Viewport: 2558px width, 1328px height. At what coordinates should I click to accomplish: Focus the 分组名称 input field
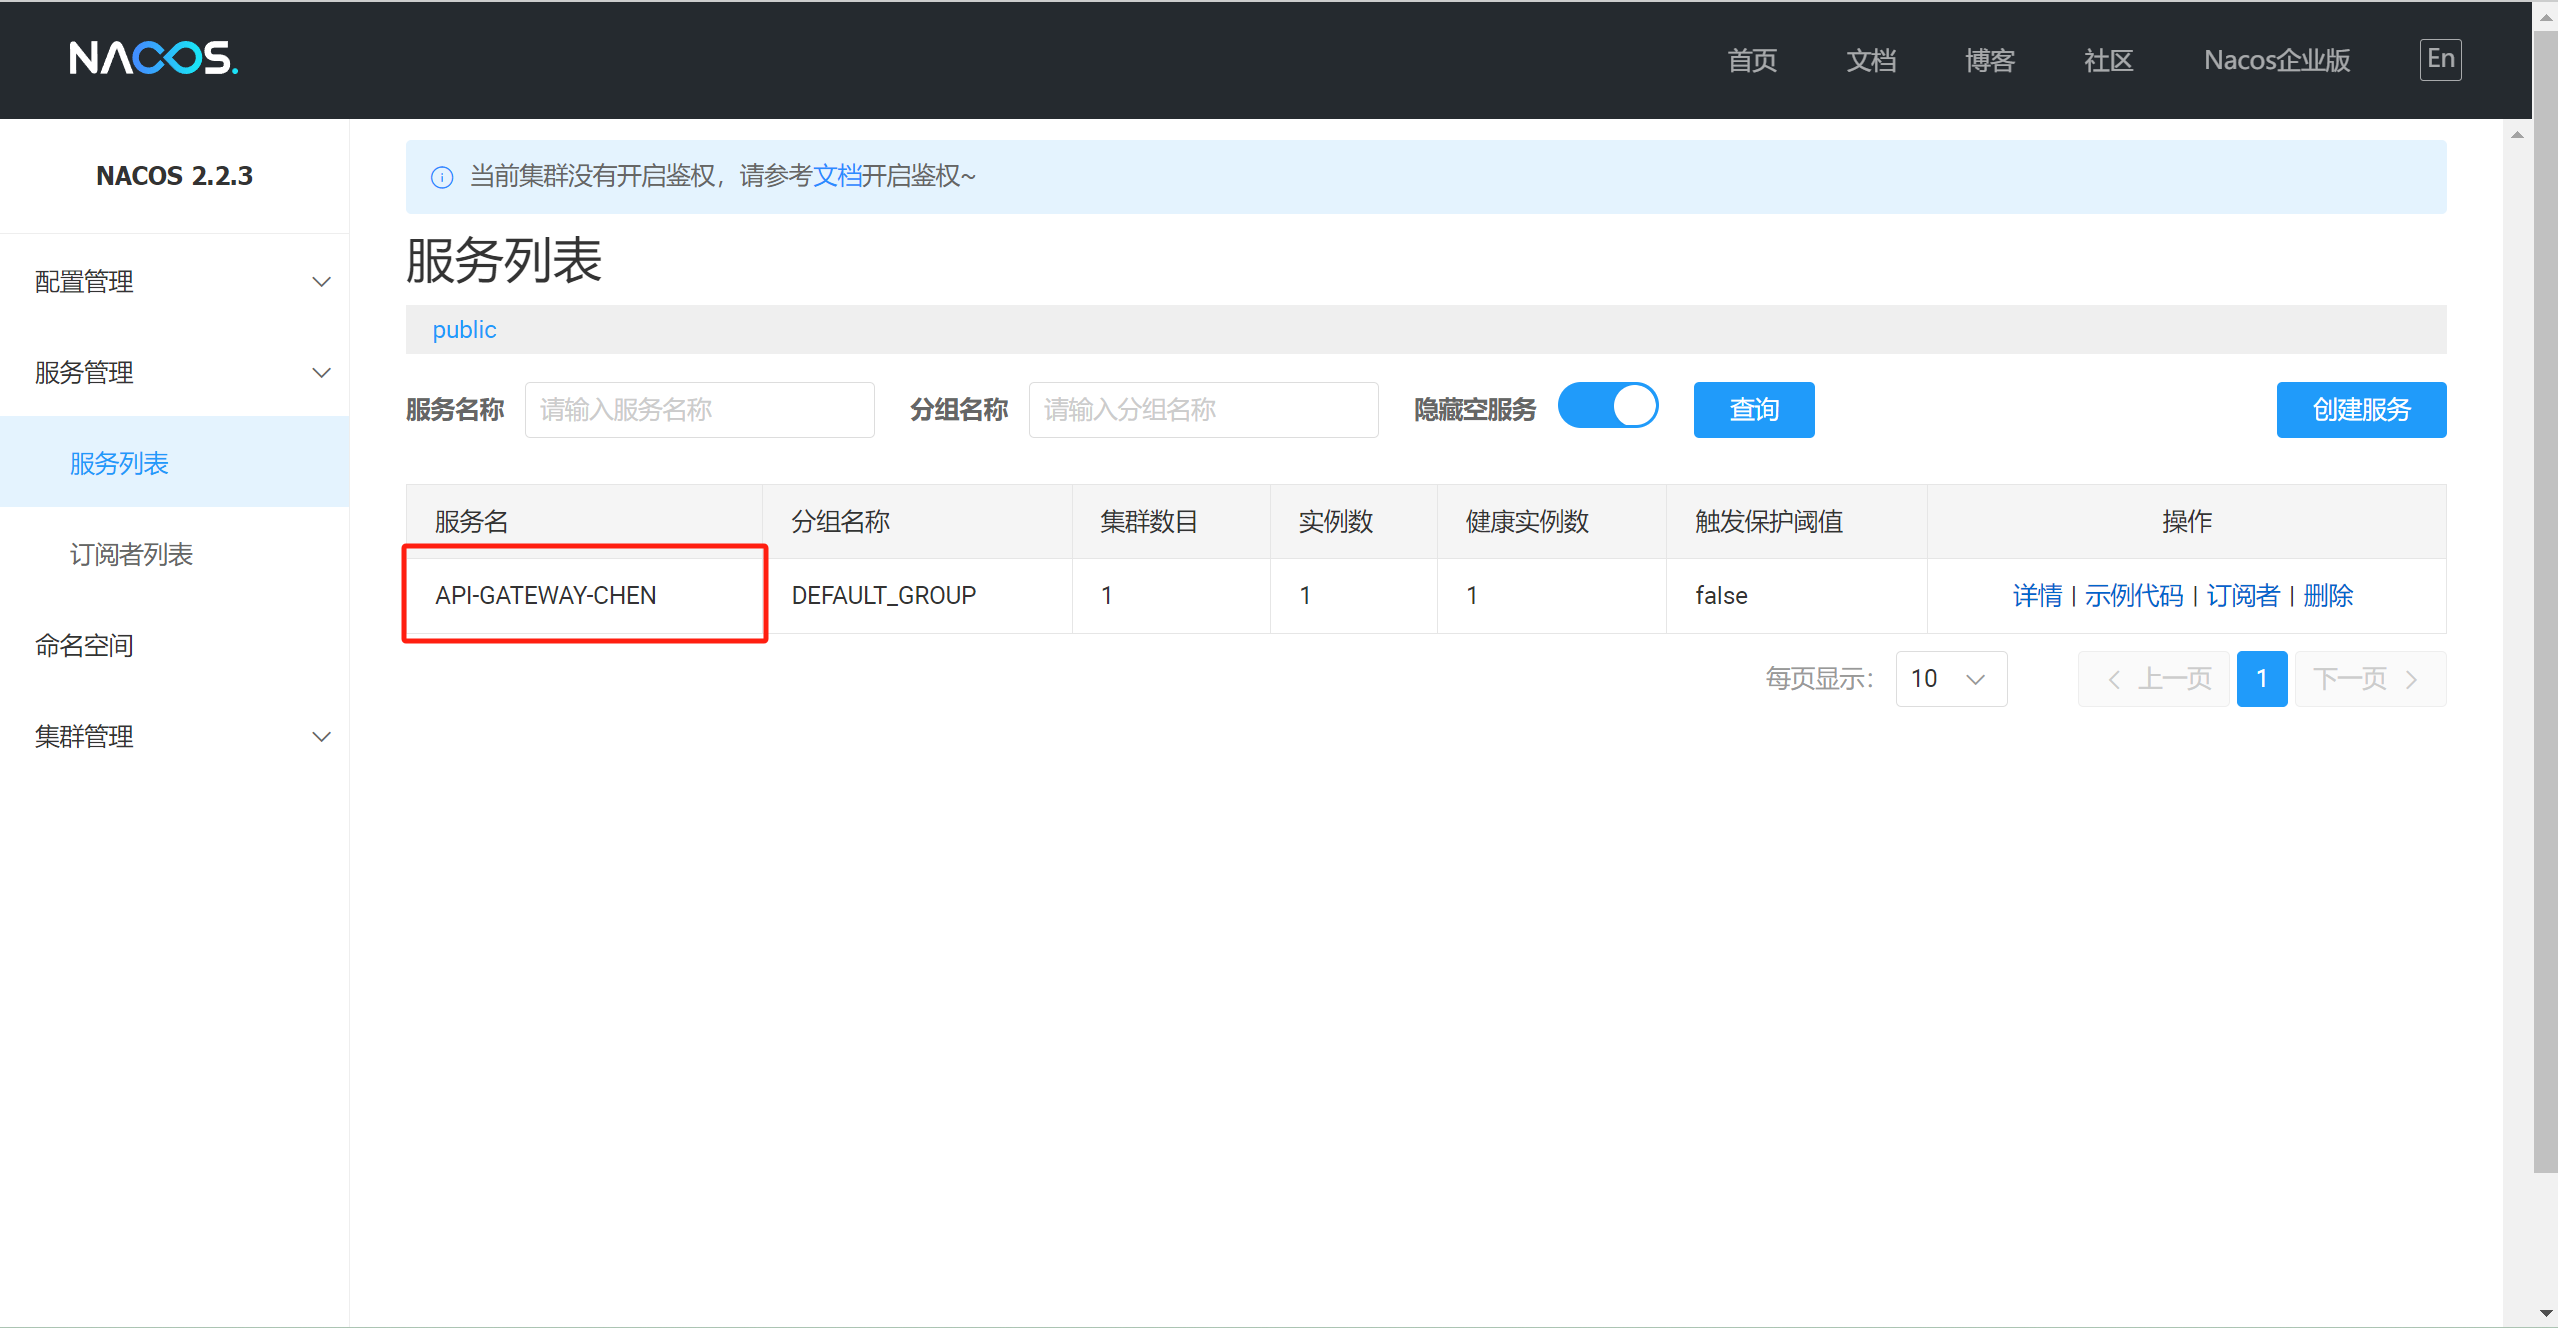coord(1202,410)
